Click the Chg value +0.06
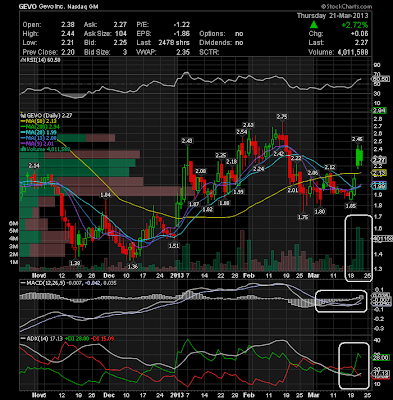This screenshot has width=393, height=400. (359, 34)
